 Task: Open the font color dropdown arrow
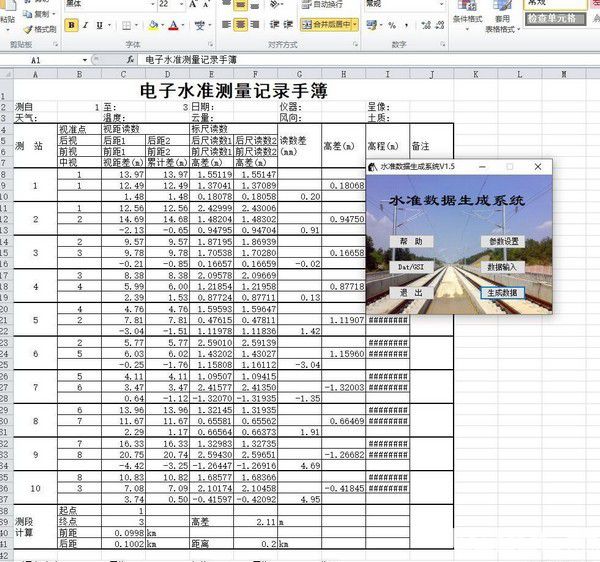tap(183, 25)
